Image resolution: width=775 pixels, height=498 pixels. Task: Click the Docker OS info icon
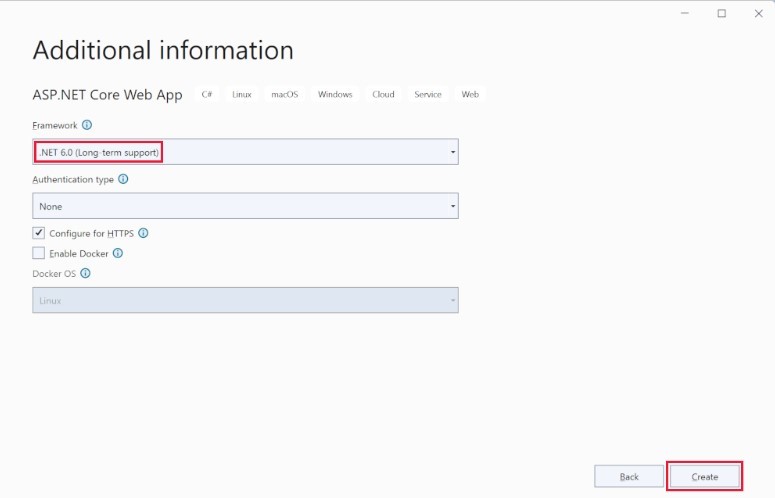pos(86,273)
